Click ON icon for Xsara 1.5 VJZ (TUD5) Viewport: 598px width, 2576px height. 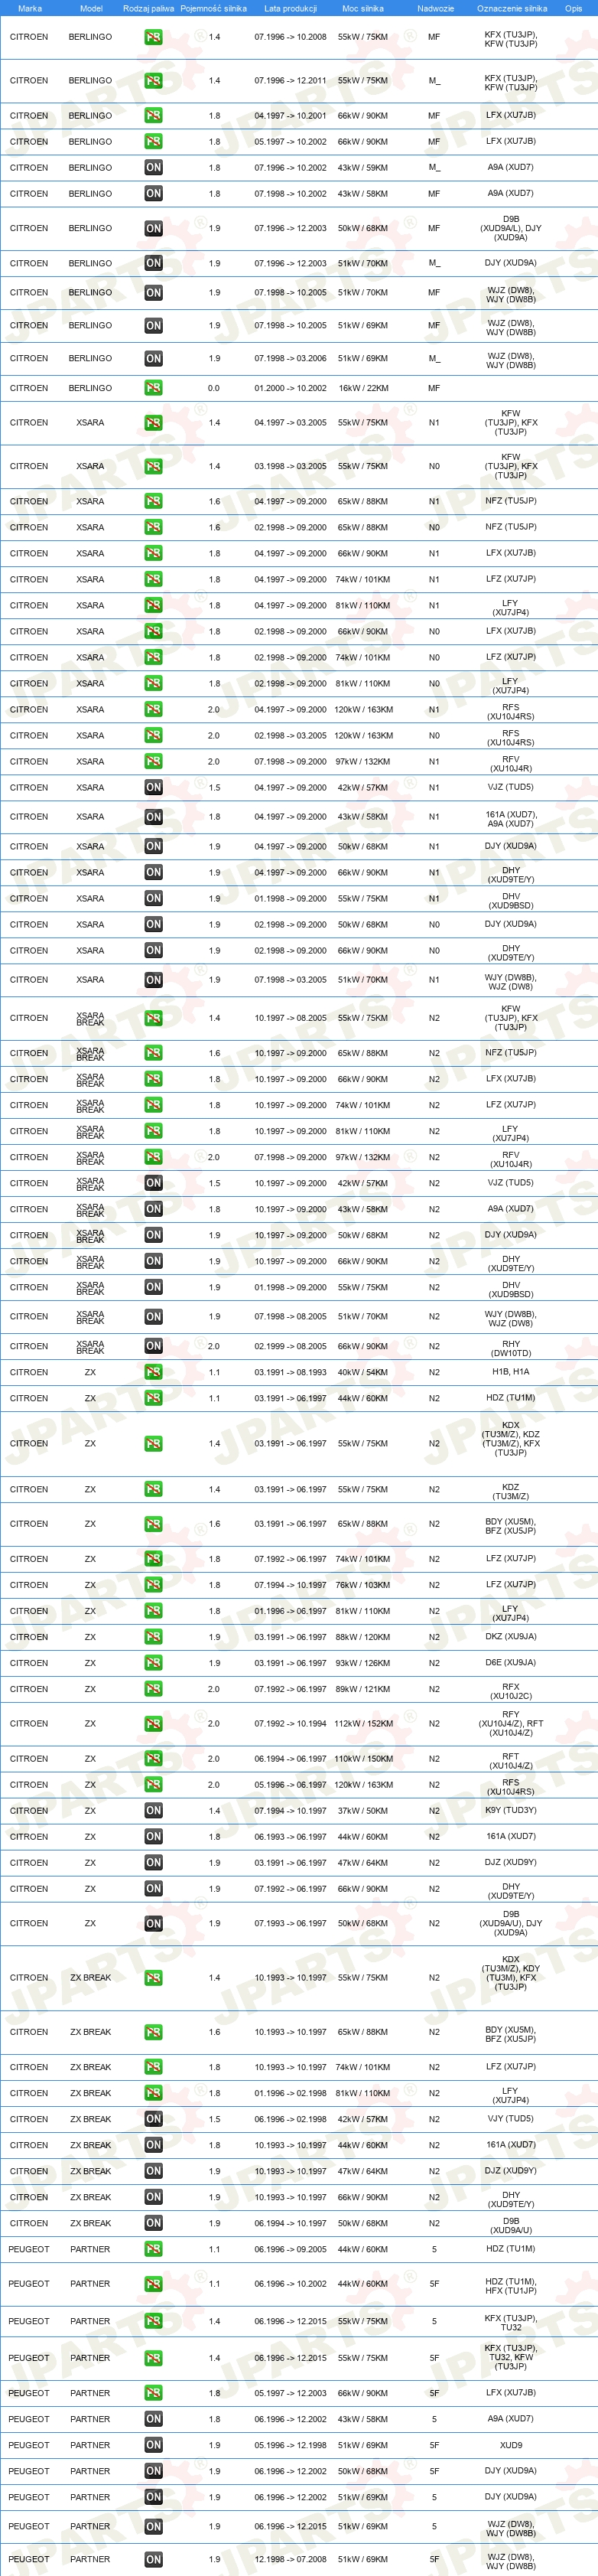point(153,788)
